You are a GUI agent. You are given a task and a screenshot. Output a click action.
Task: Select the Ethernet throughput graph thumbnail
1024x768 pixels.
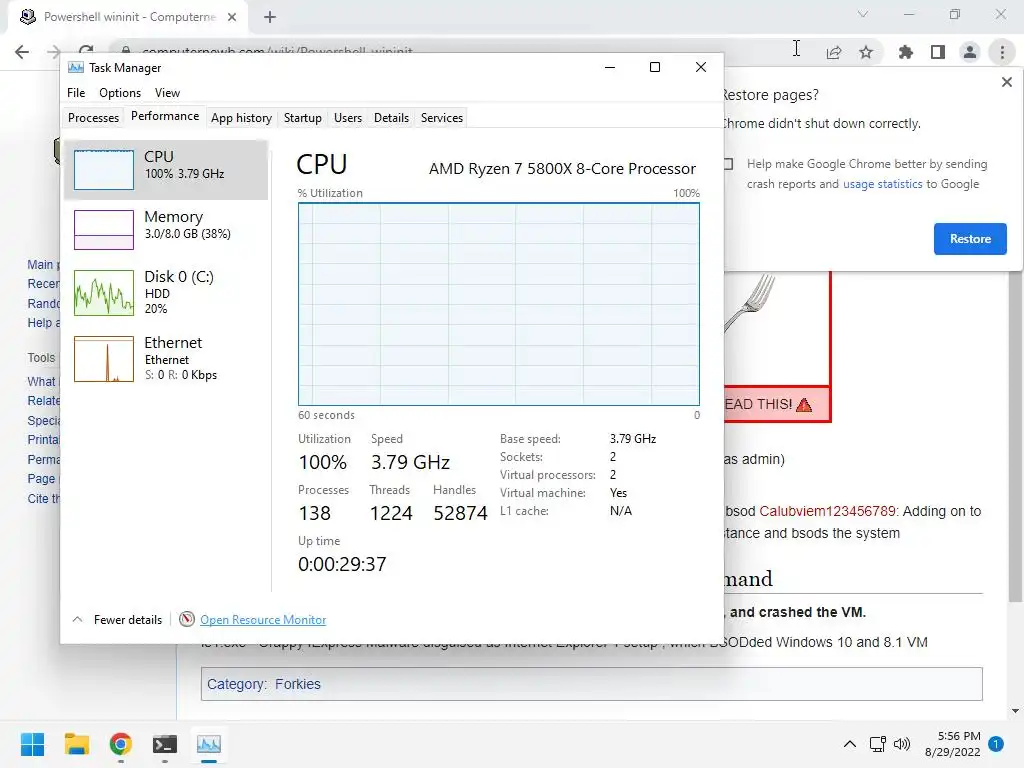pos(104,359)
